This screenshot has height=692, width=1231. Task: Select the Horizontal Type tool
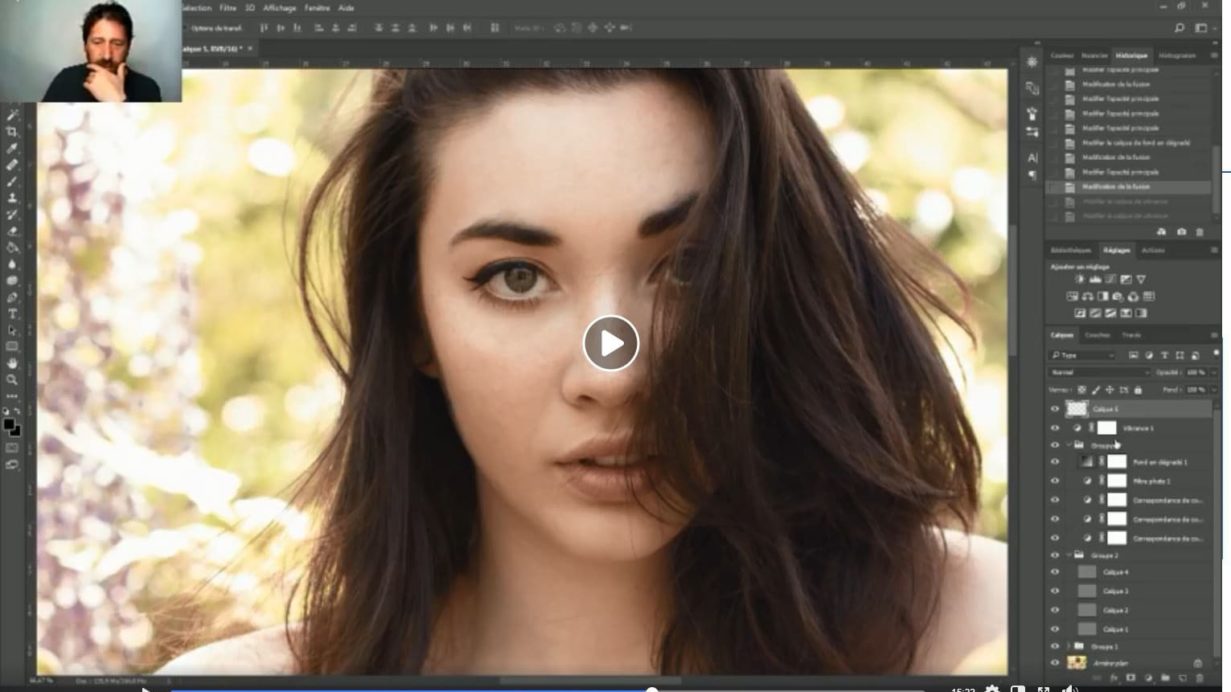point(12,314)
